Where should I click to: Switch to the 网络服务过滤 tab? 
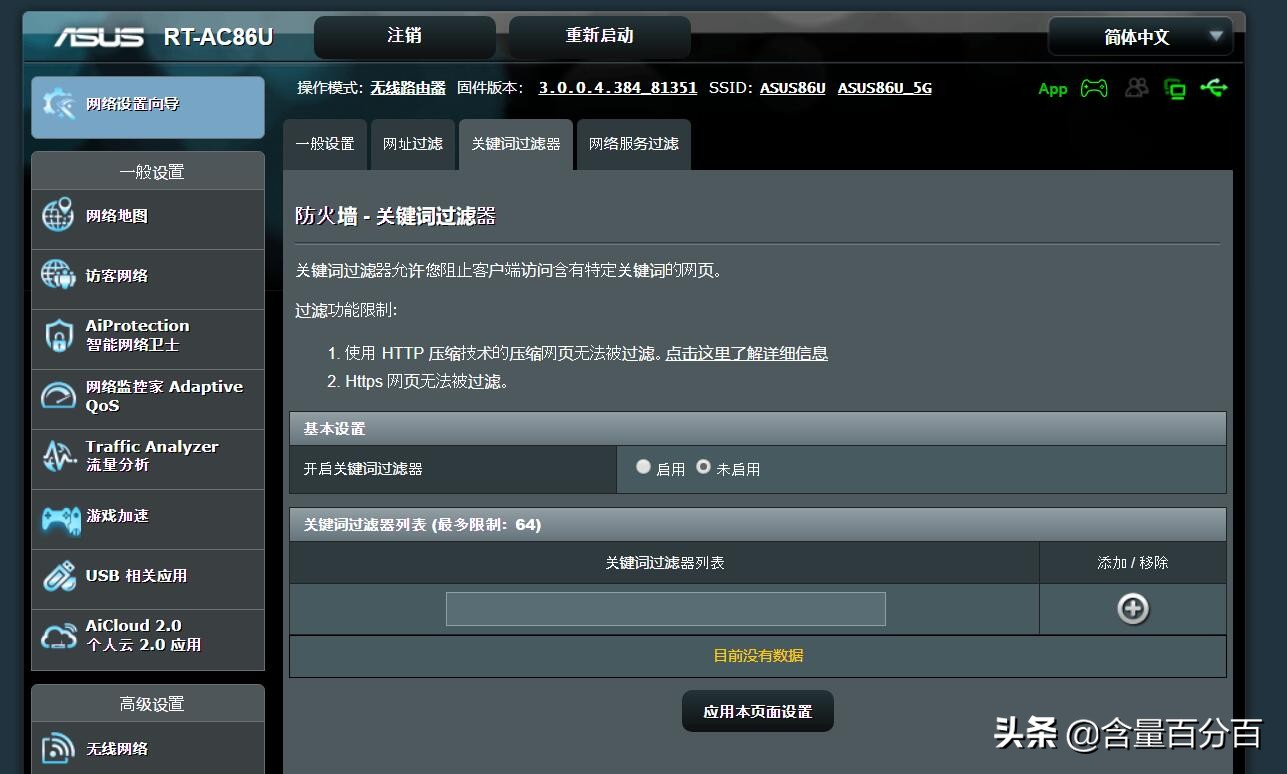point(632,143)
